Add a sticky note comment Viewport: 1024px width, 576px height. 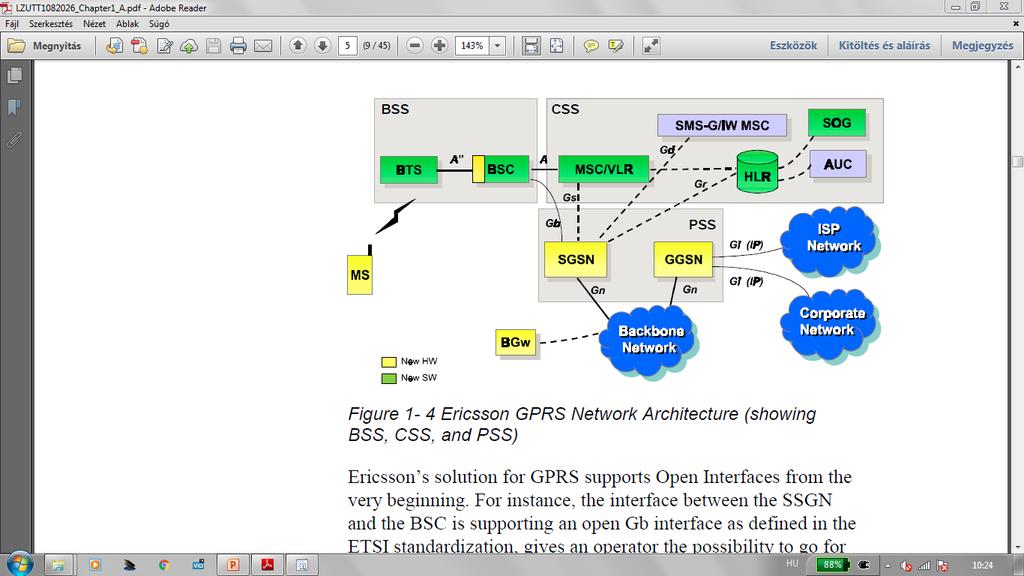coord(591,46)
